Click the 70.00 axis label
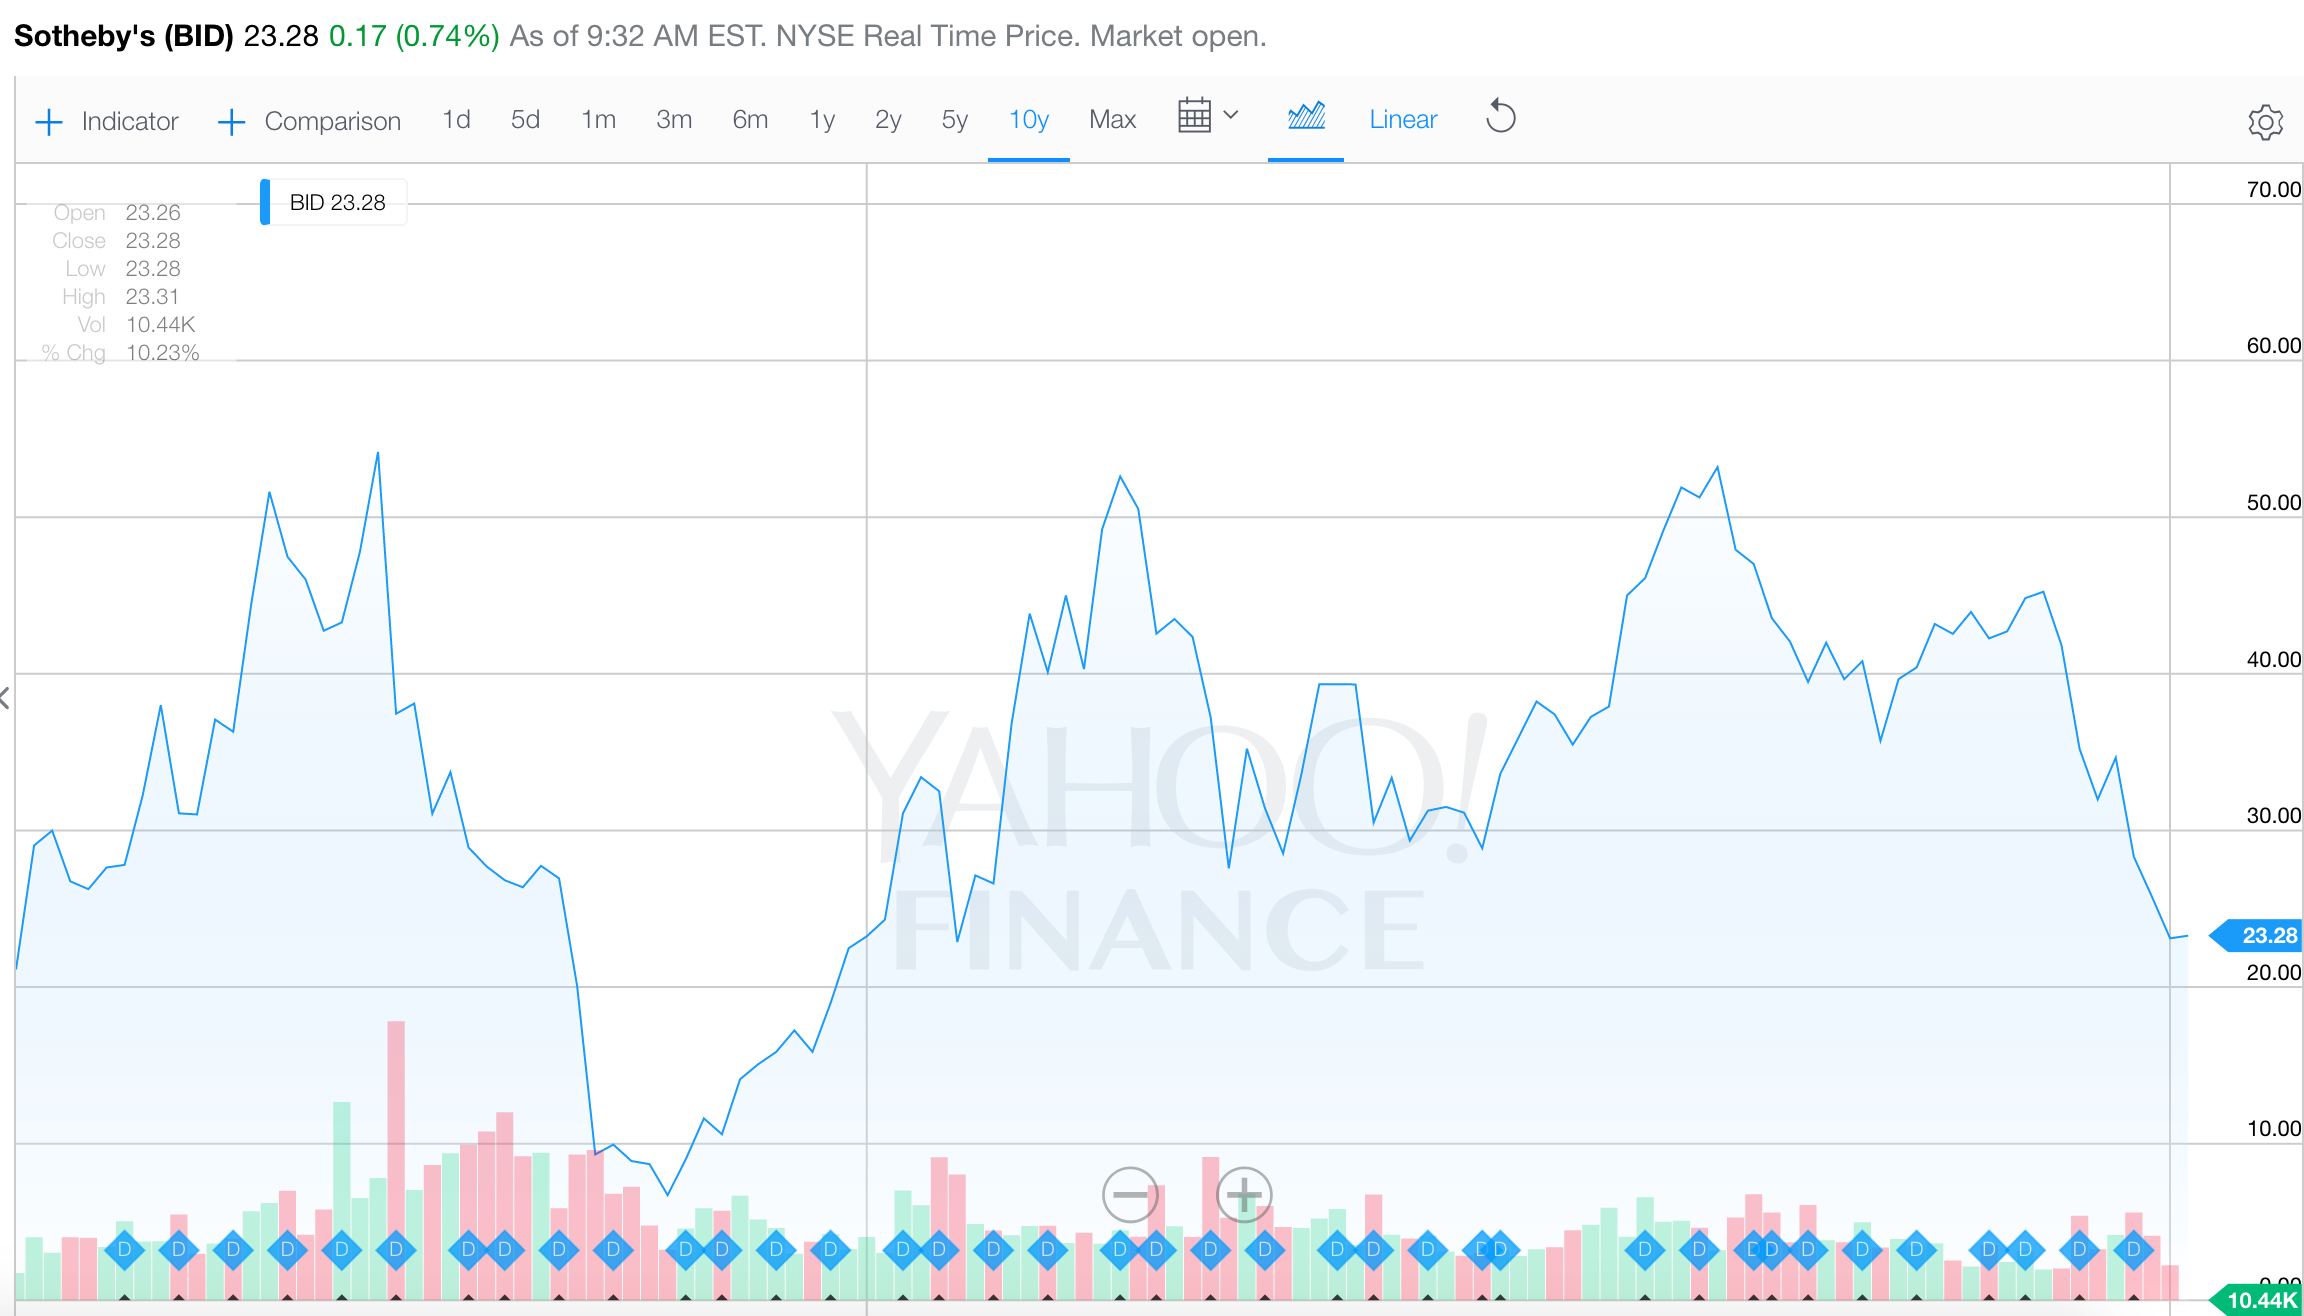2304x1316 pixels. [2273, 189]
